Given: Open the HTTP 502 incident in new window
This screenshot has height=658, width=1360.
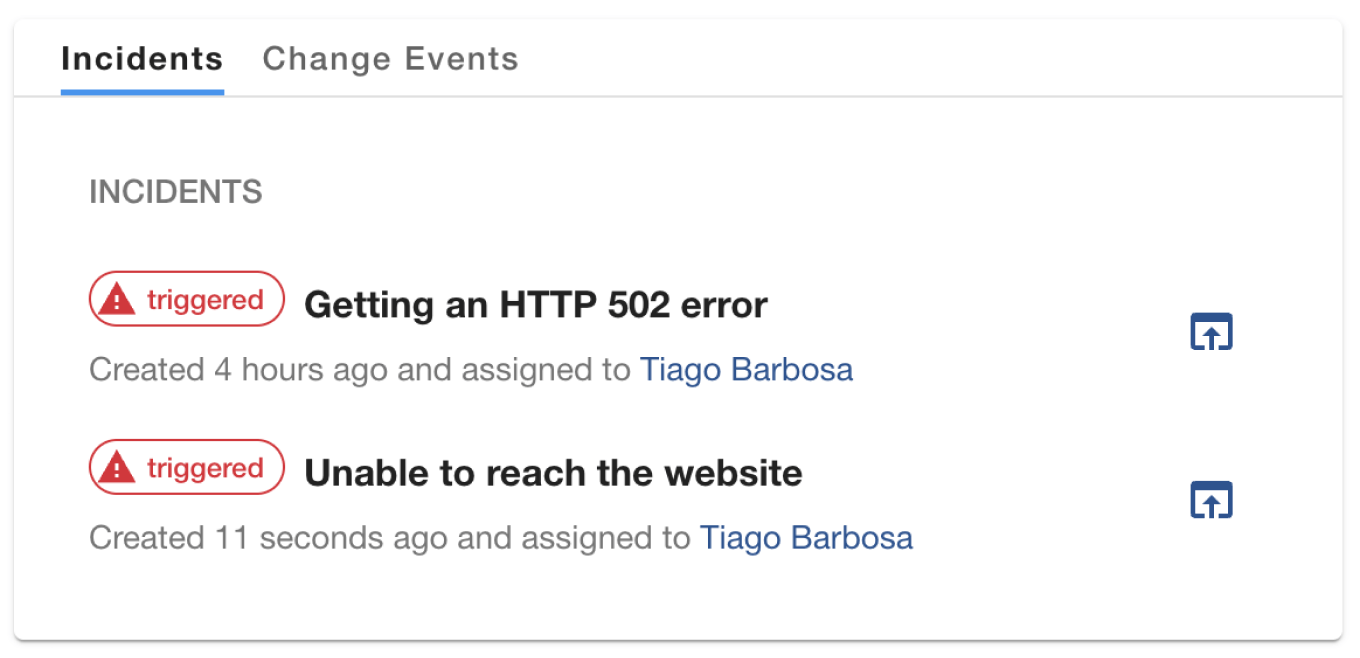Looking at the screenshot, I should pyautogui.click(x=1211, y=332).
